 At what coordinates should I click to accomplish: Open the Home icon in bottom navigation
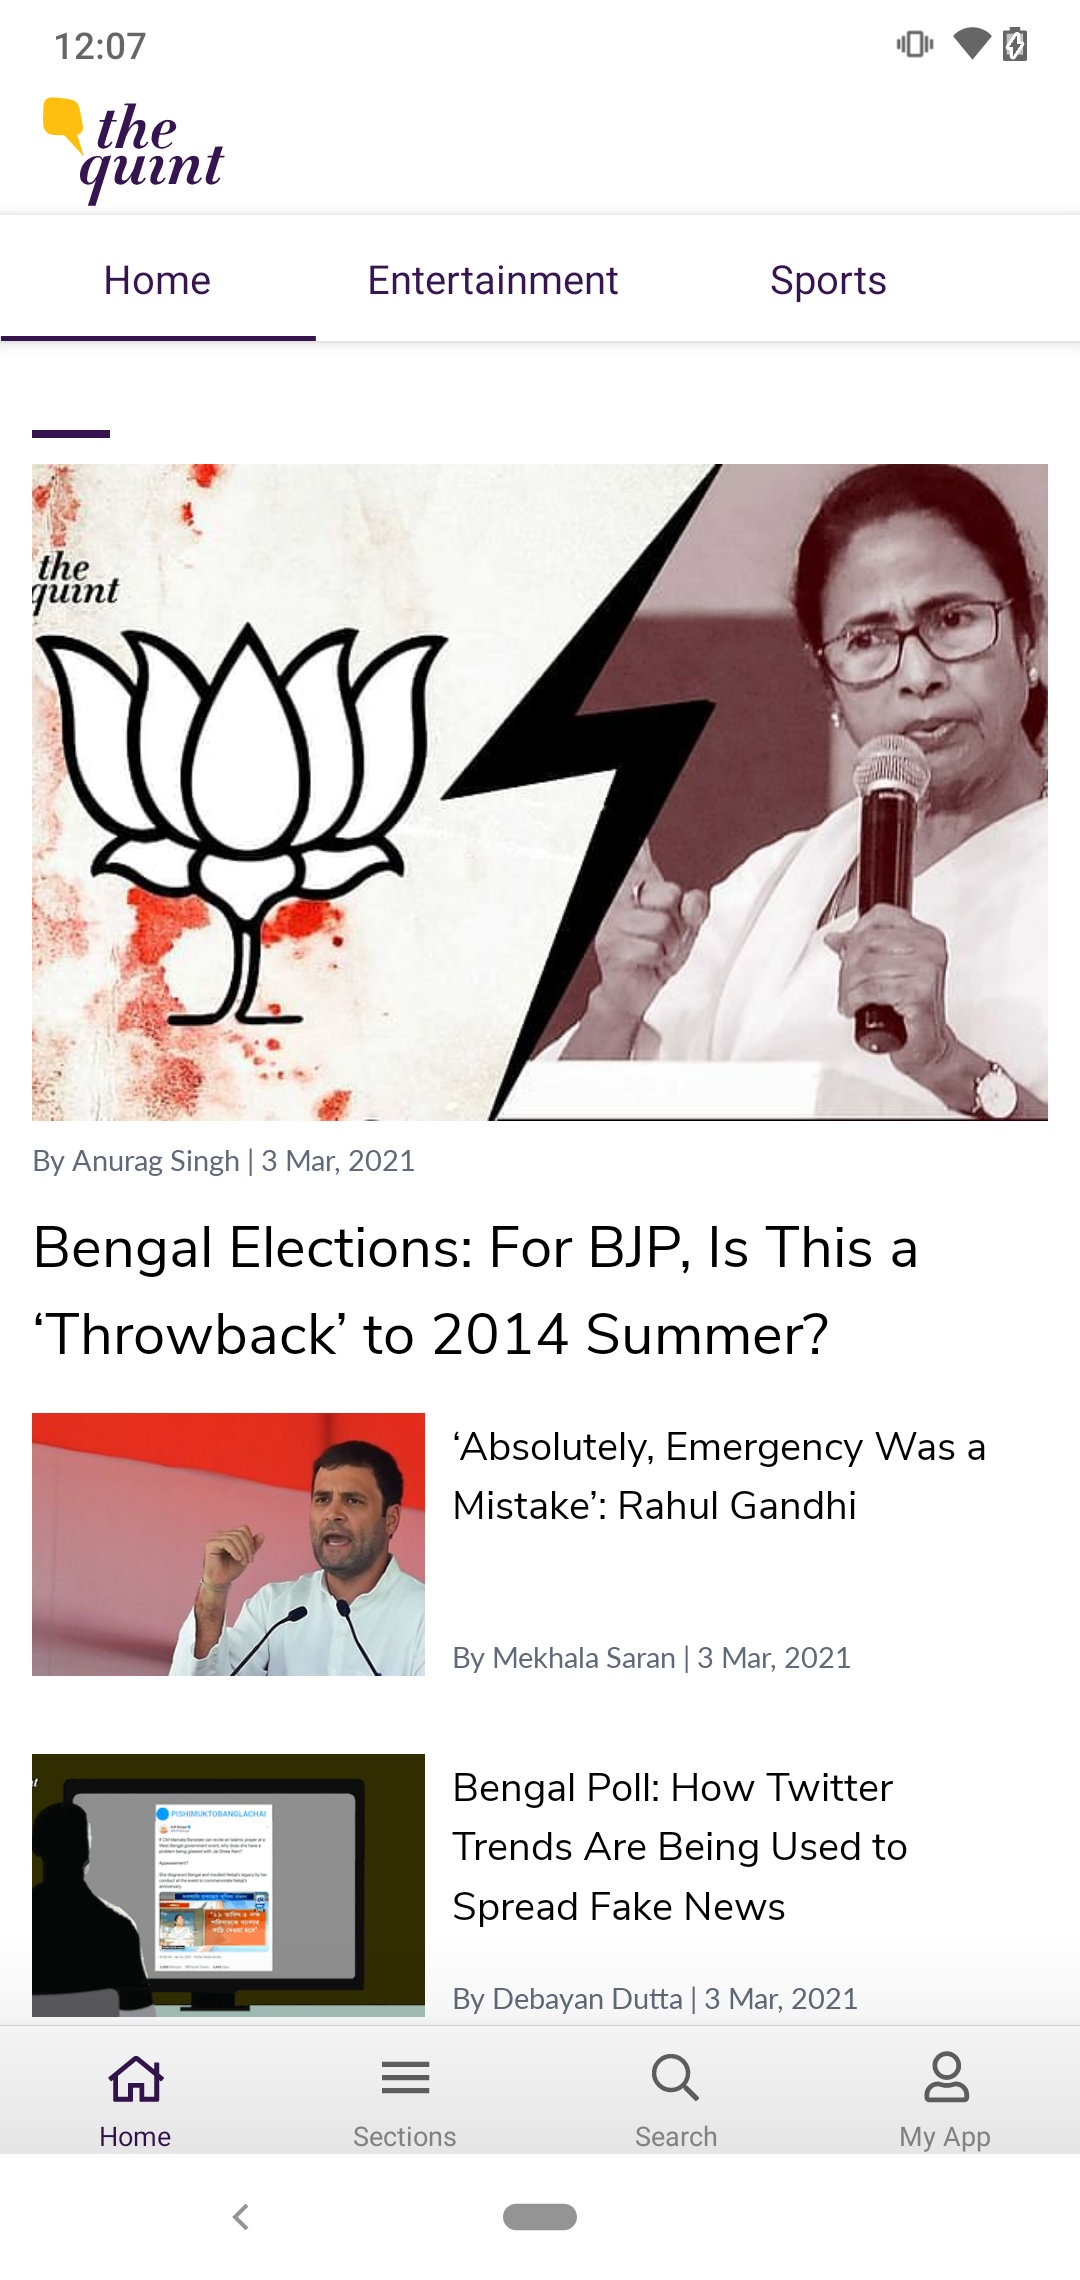[x=136, y=2079]
